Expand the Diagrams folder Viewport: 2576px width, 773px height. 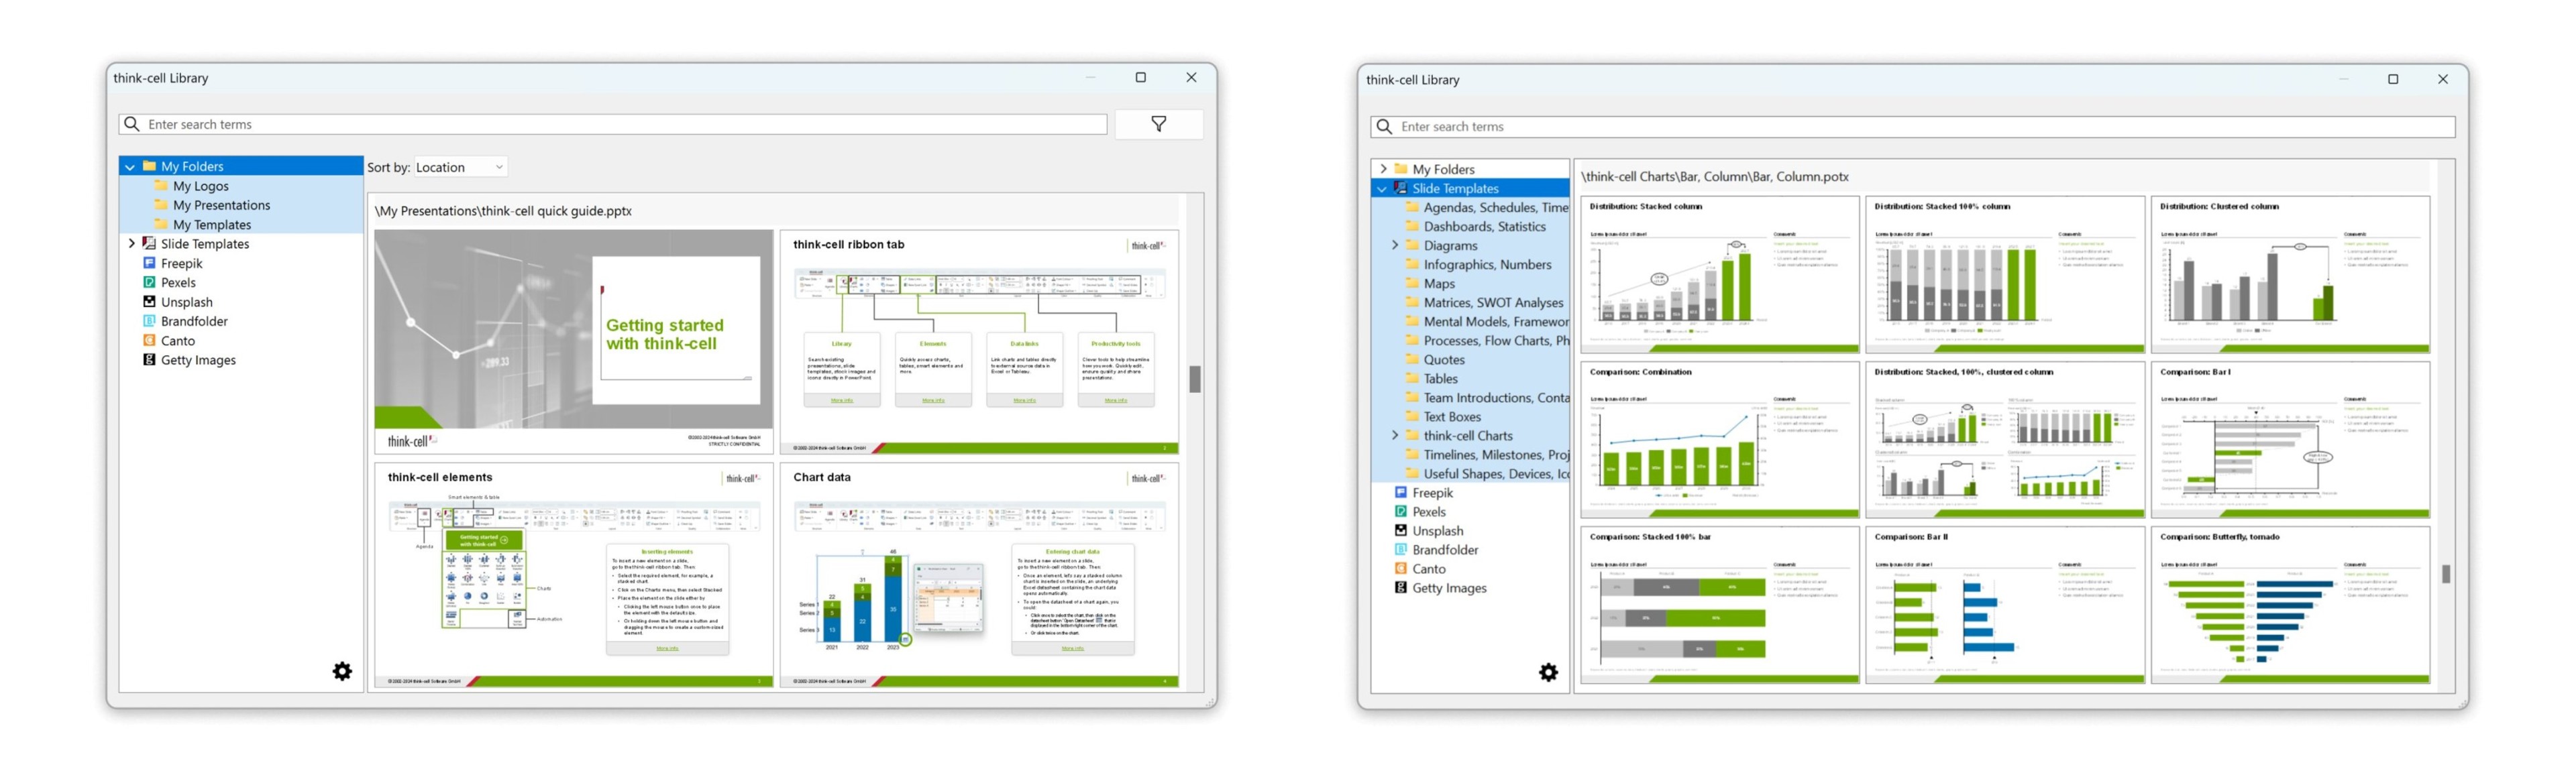tap(1395, 245)
